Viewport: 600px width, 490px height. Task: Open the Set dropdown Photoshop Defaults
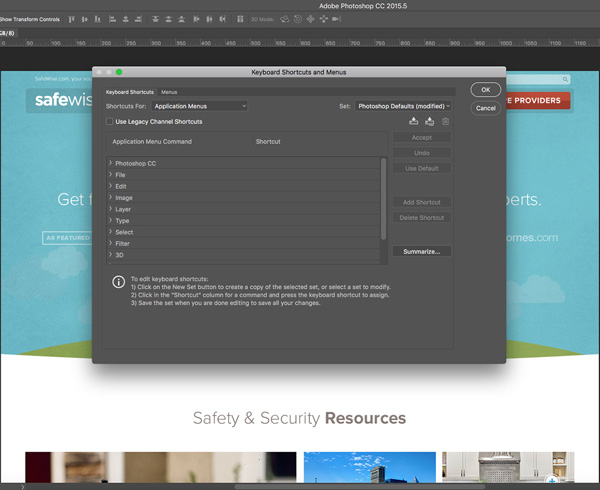tap(403, 106)
